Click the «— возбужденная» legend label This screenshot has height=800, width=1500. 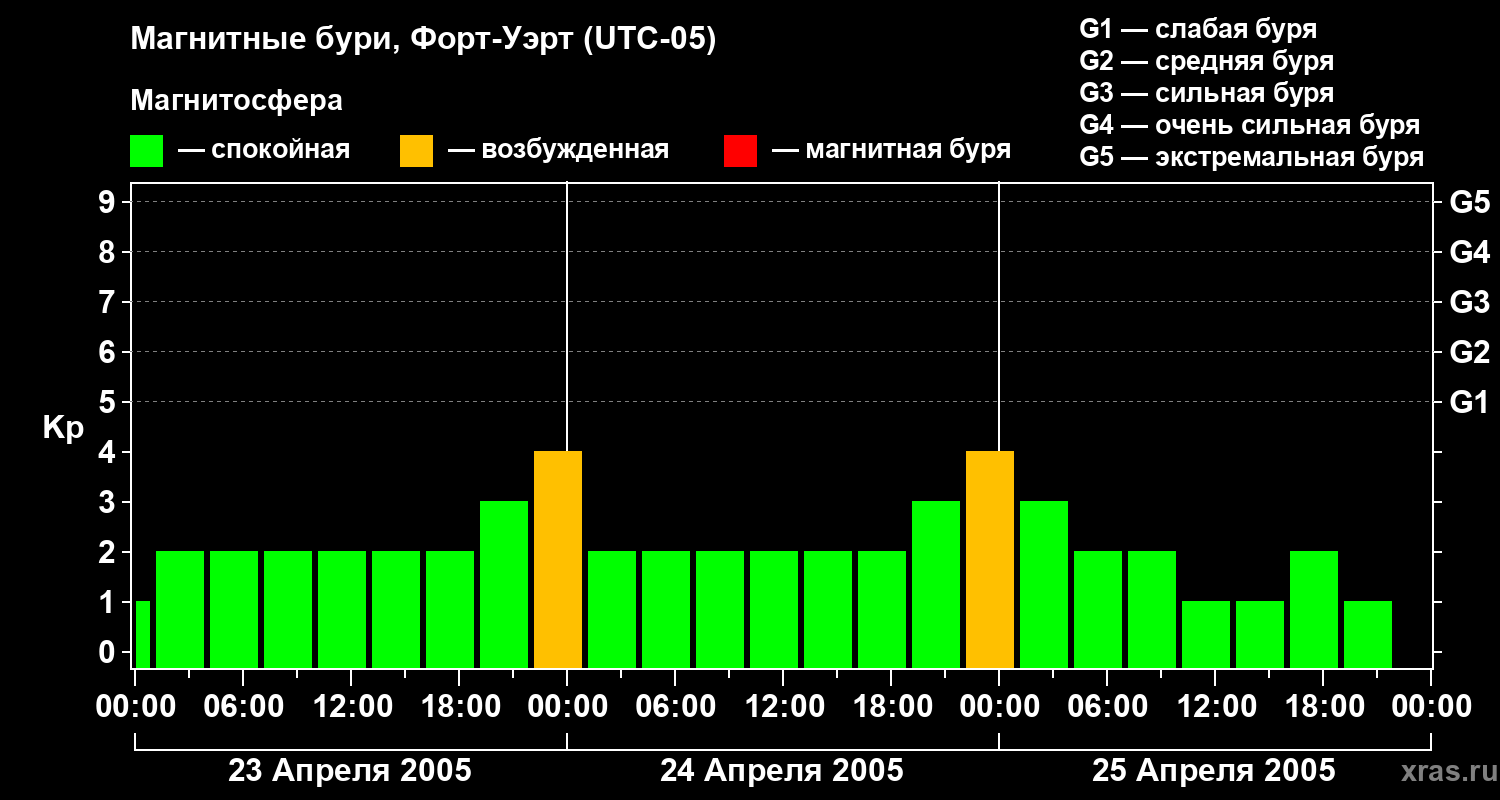point(558,150)
